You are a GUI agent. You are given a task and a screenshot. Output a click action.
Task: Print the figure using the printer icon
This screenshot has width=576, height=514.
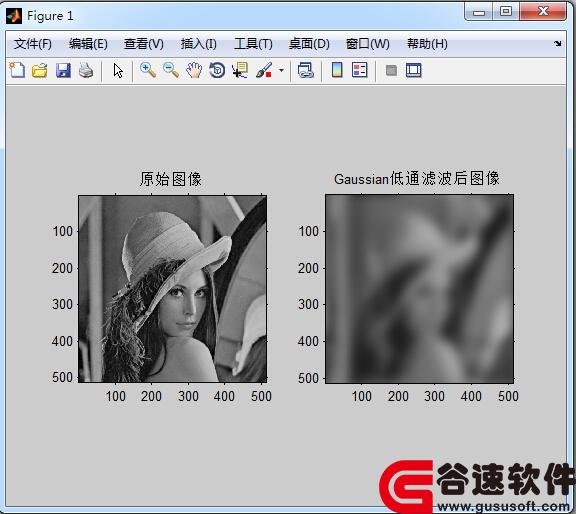86,70
